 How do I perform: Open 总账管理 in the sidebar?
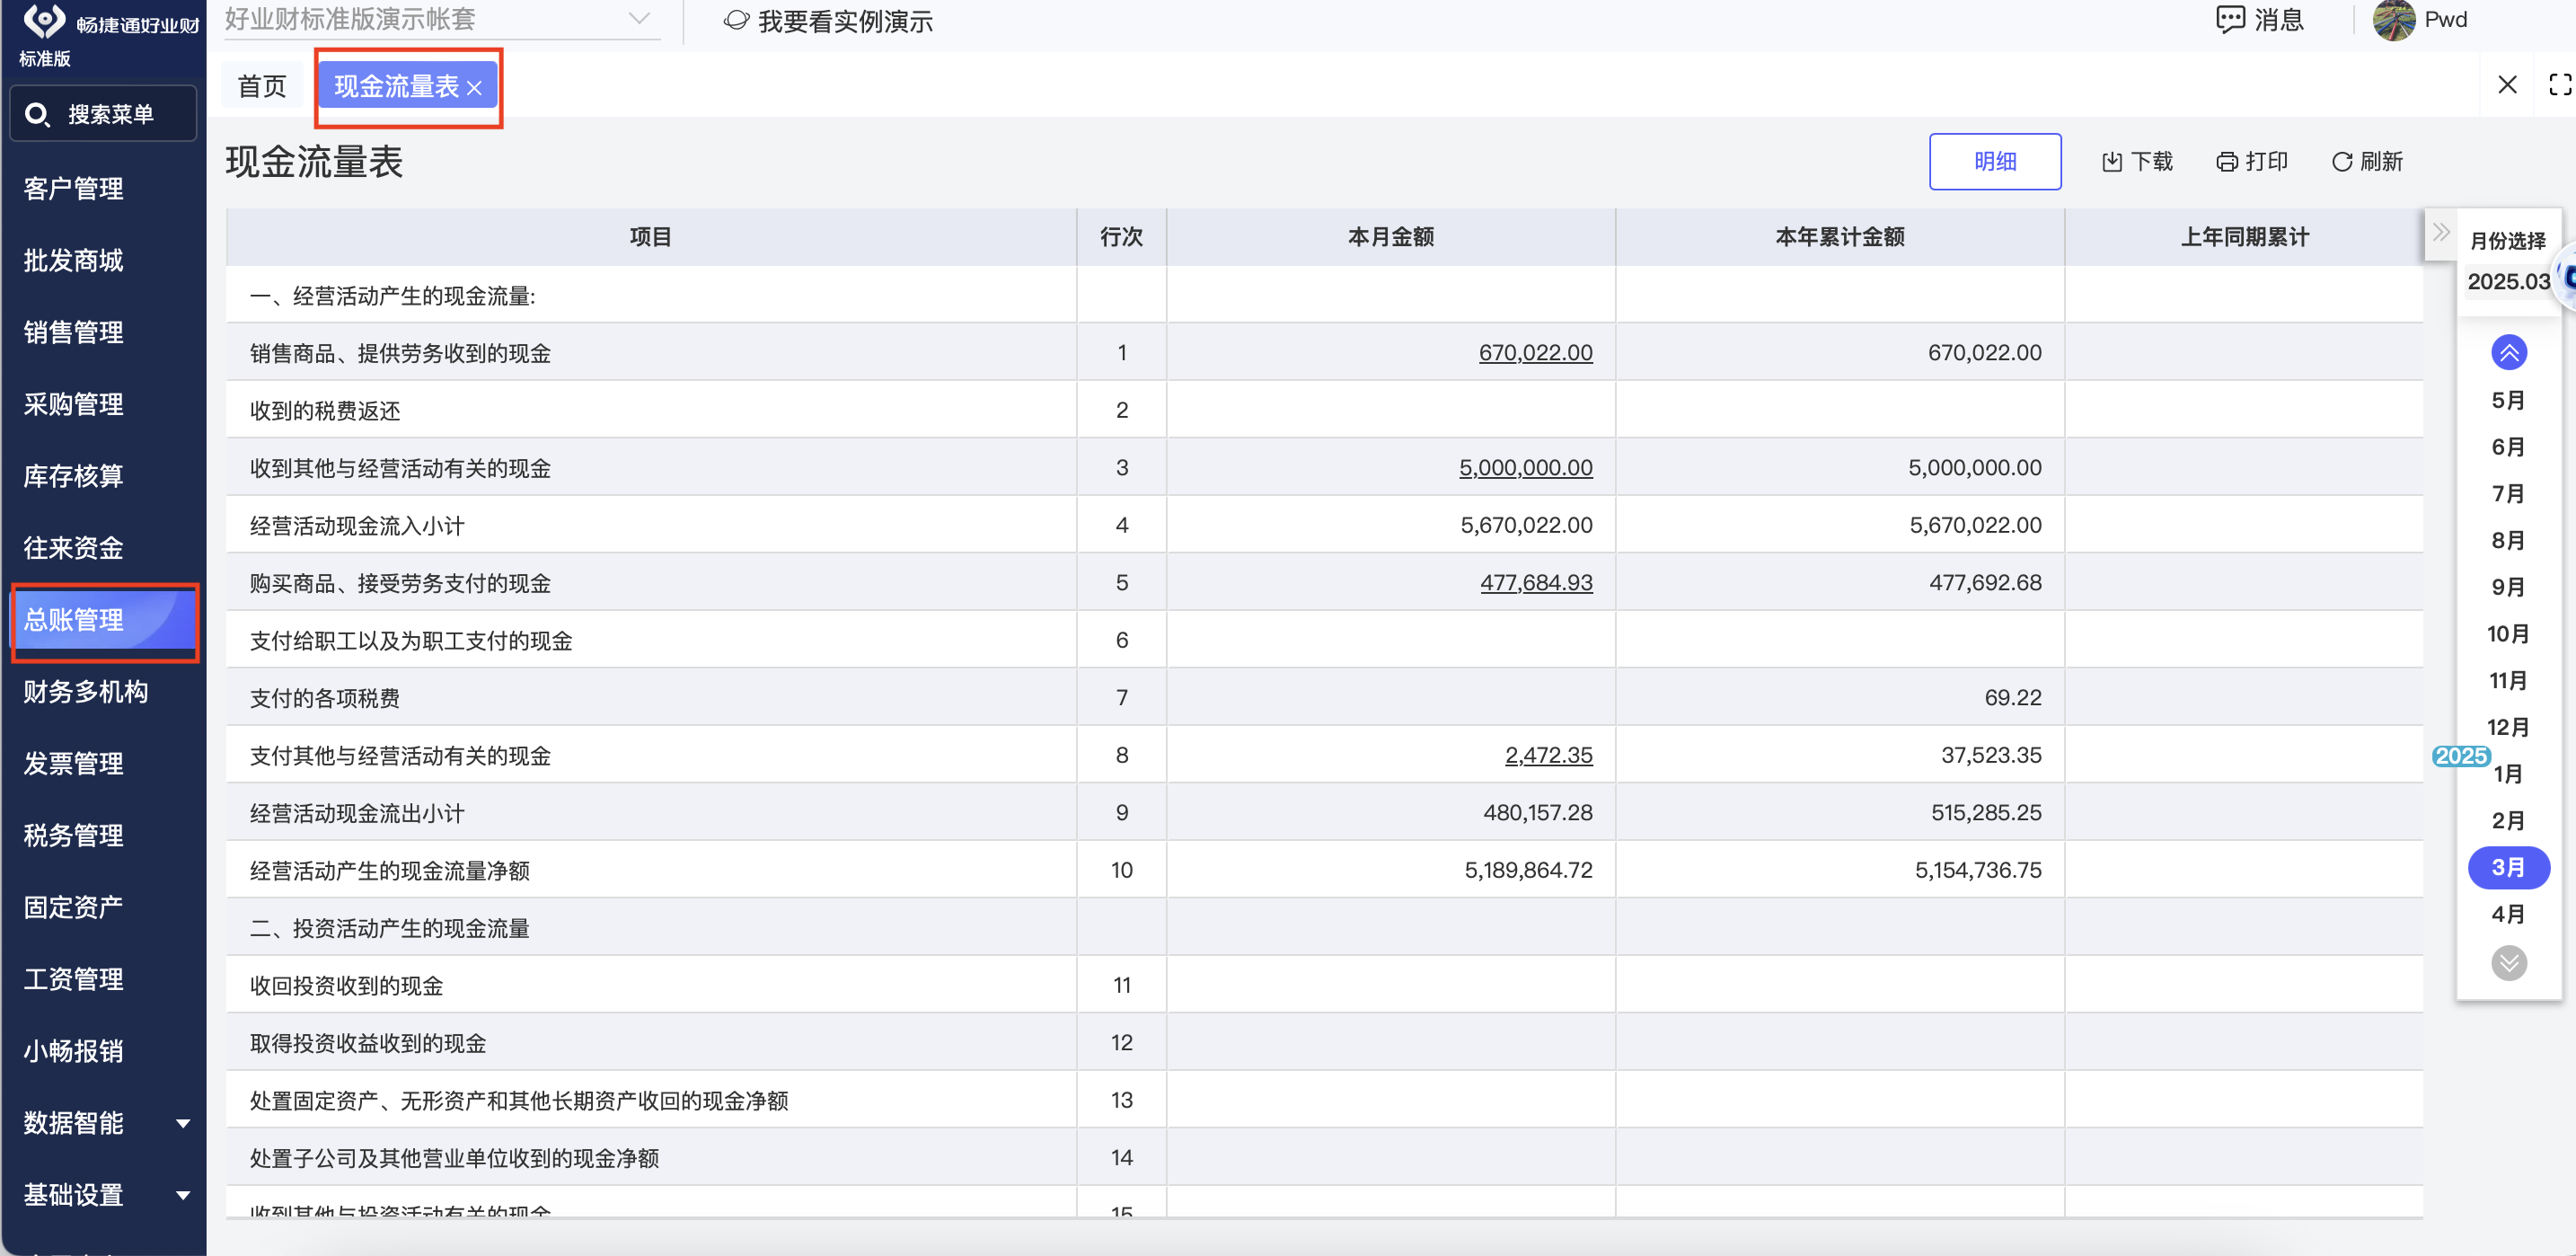[x=75, y=620]
